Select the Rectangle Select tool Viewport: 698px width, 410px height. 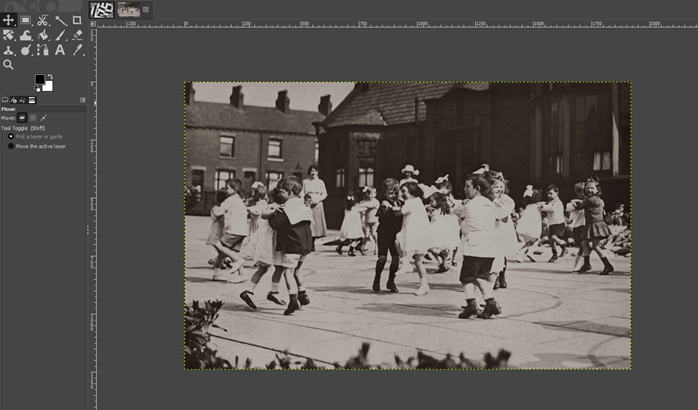pos(25,20)
